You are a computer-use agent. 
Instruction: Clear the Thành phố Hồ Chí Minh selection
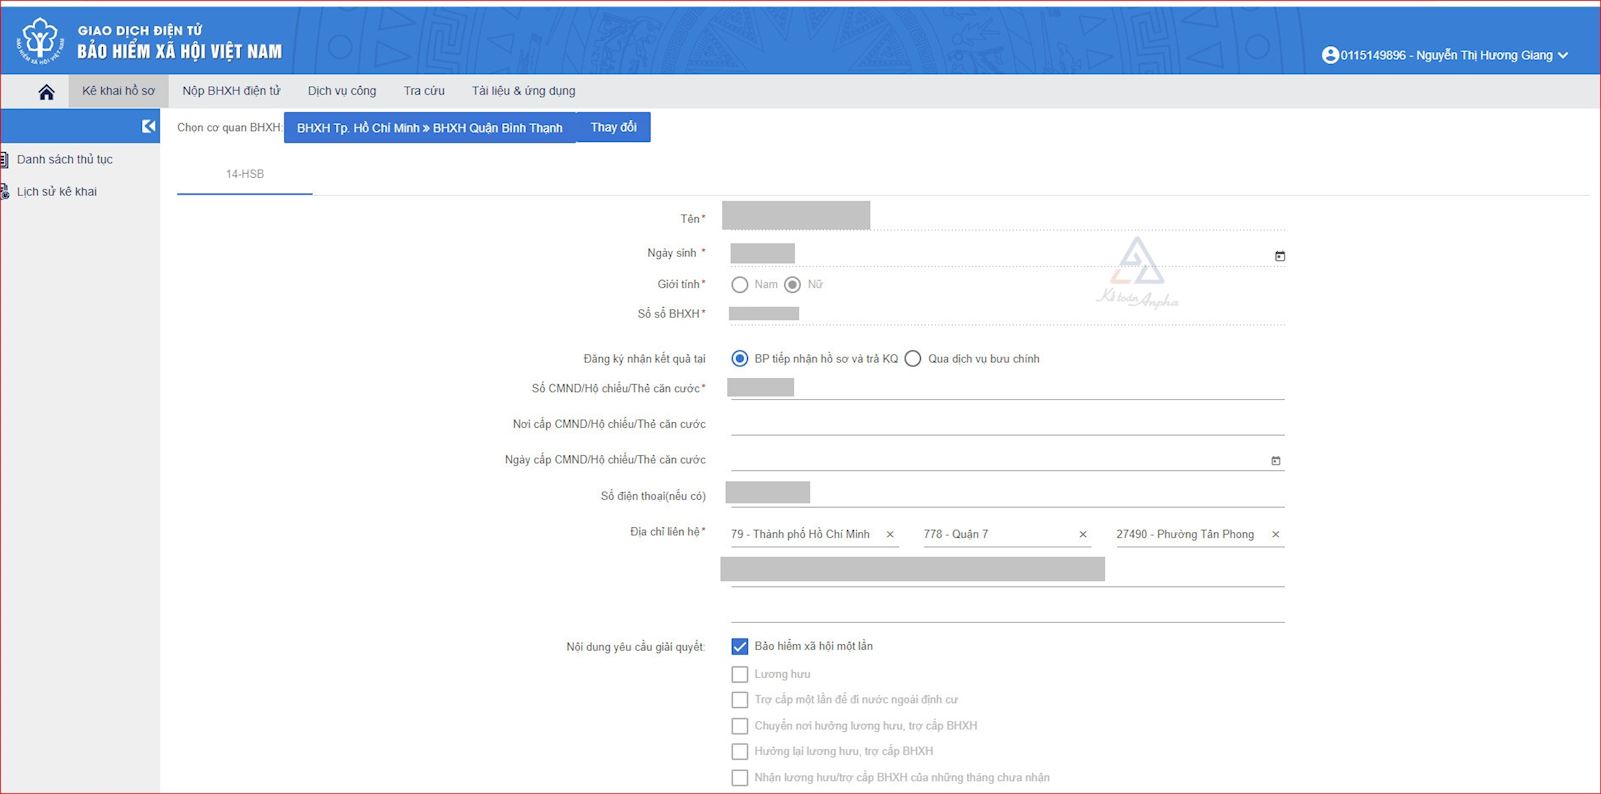click(890, 535)
